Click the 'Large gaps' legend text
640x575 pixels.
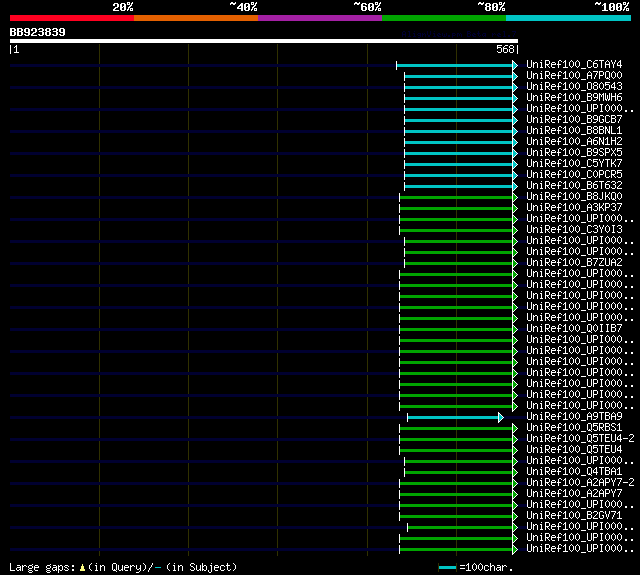point(42,568)
